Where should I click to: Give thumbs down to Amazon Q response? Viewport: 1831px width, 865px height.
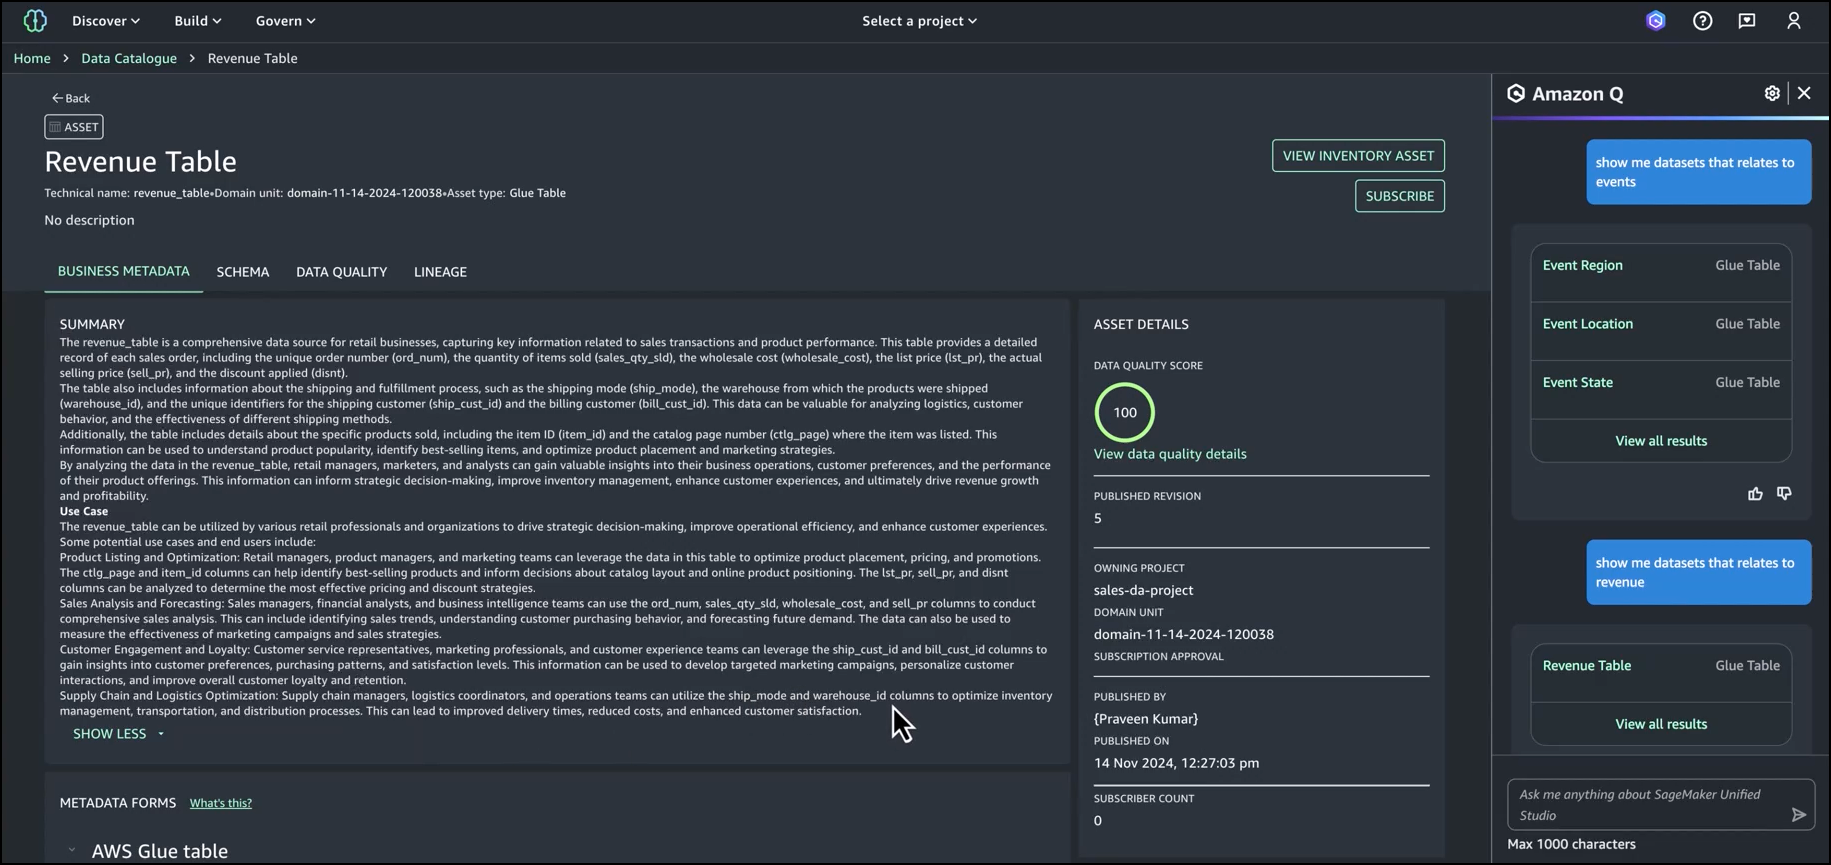[1784, 494]
